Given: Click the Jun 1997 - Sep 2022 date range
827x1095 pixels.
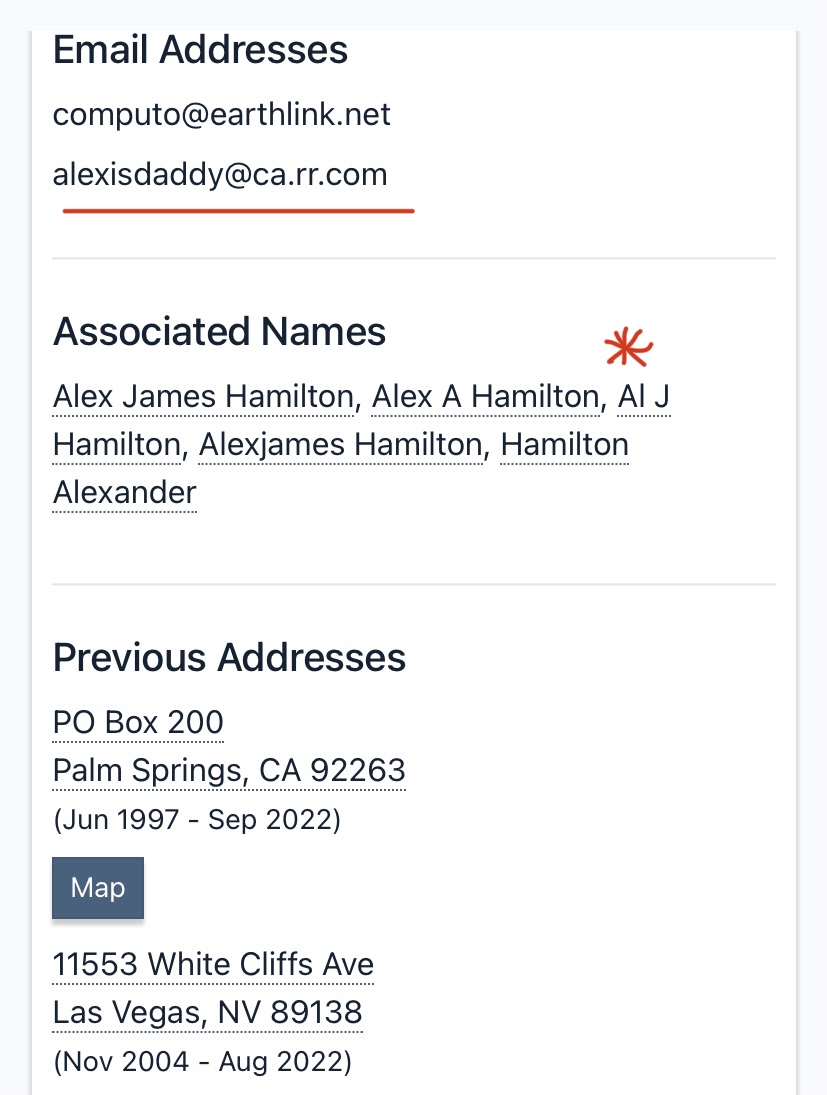Looking at the screenshot, I should click(197, 819).
